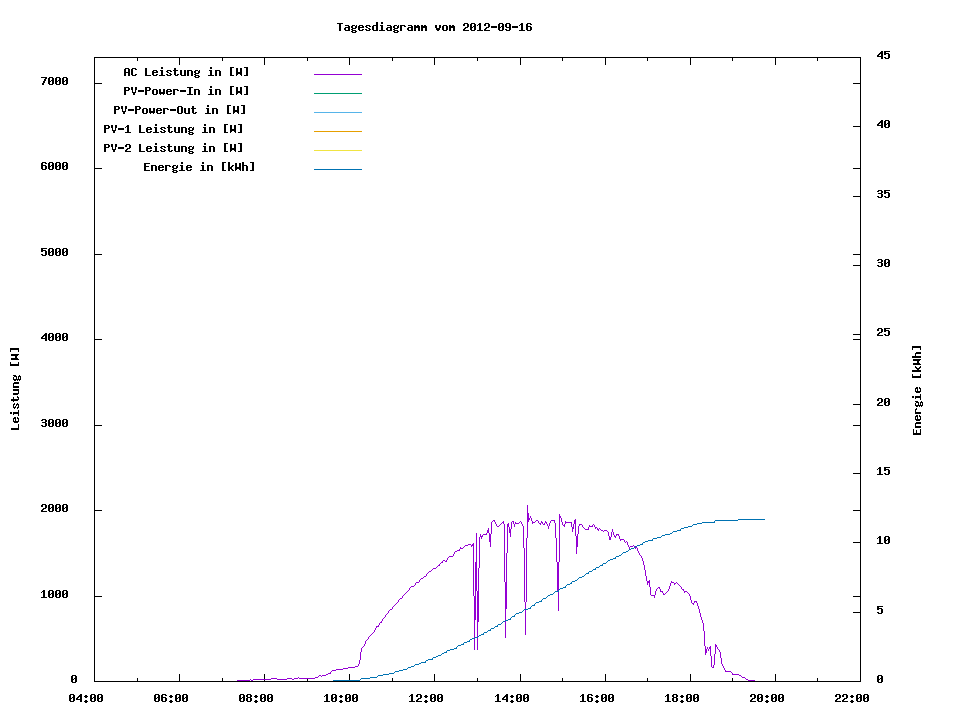
Task: Click the 10 value on the right energy axis
Action: tap(883, 541)
